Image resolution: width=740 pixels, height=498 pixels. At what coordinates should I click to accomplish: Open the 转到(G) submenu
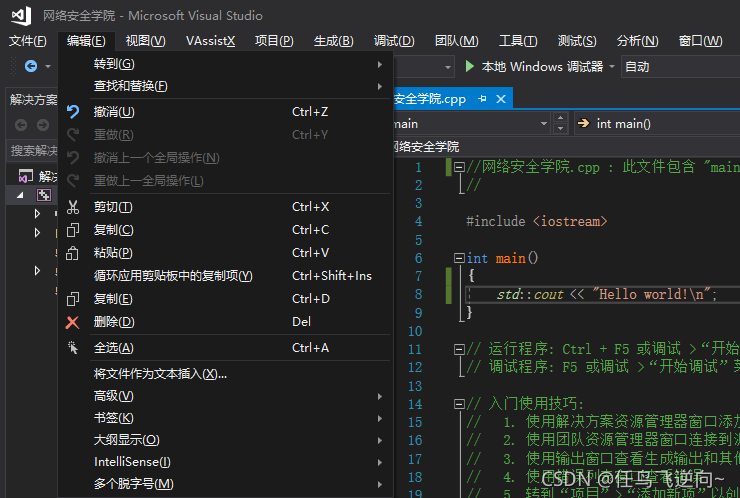coord(226,64)
